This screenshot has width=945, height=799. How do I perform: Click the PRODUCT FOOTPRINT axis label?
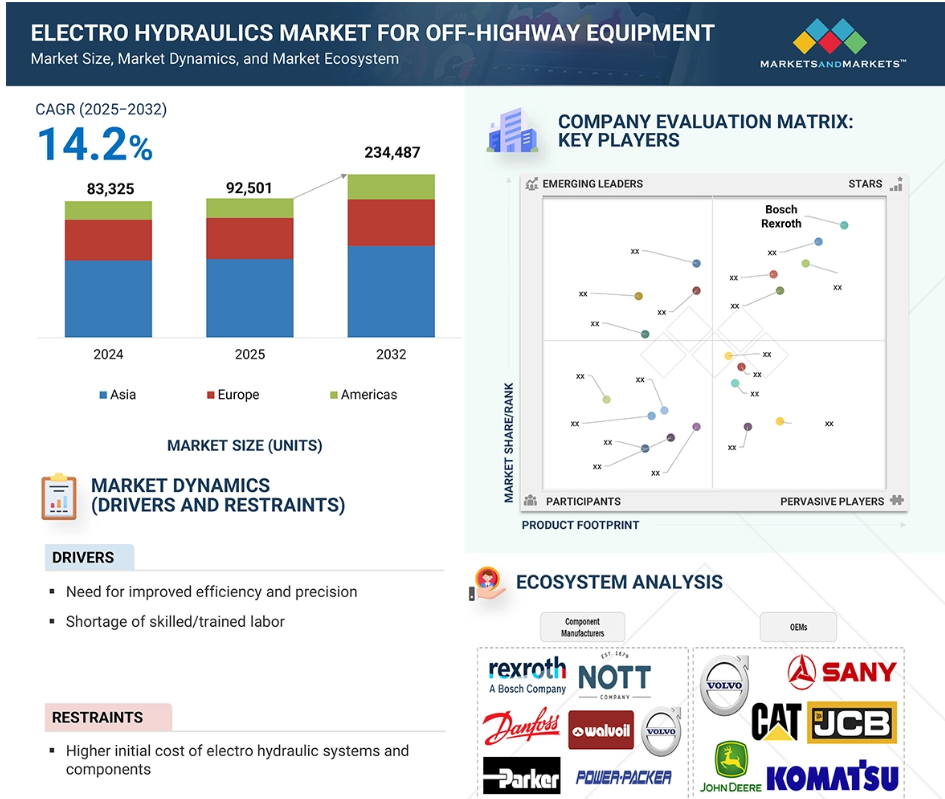(580, 525)
